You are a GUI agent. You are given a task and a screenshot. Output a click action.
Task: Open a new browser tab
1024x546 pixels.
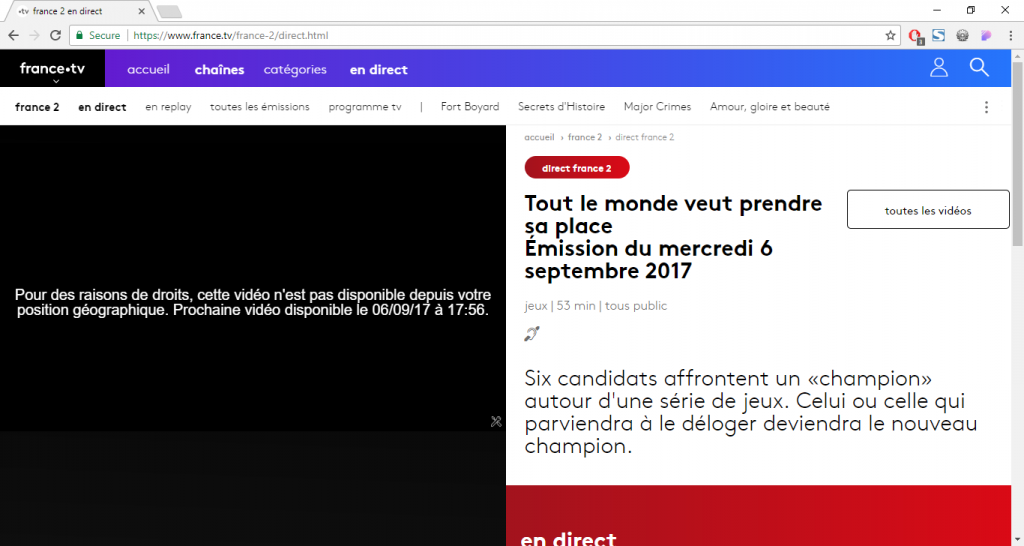[x=169, y=11]
